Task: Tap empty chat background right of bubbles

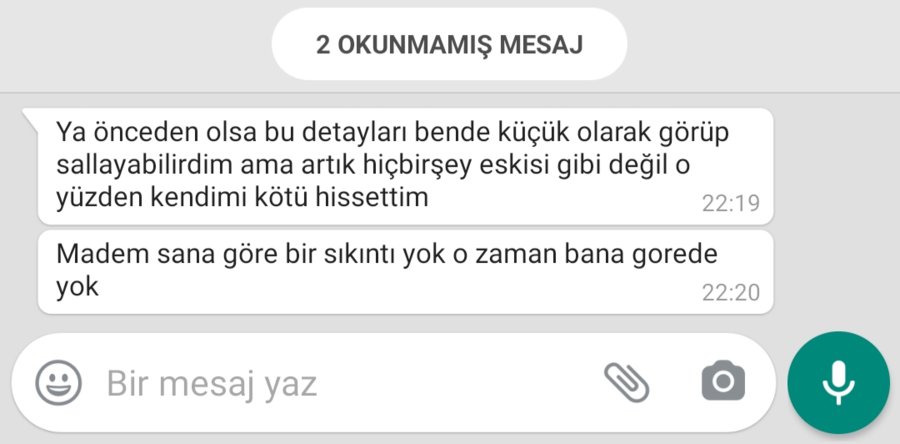Action: coord(837,212)
